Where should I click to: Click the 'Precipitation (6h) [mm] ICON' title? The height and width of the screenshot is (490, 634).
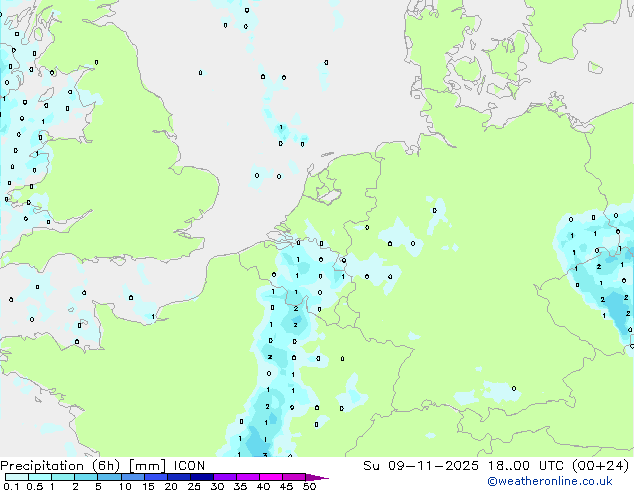coord(103,466)
